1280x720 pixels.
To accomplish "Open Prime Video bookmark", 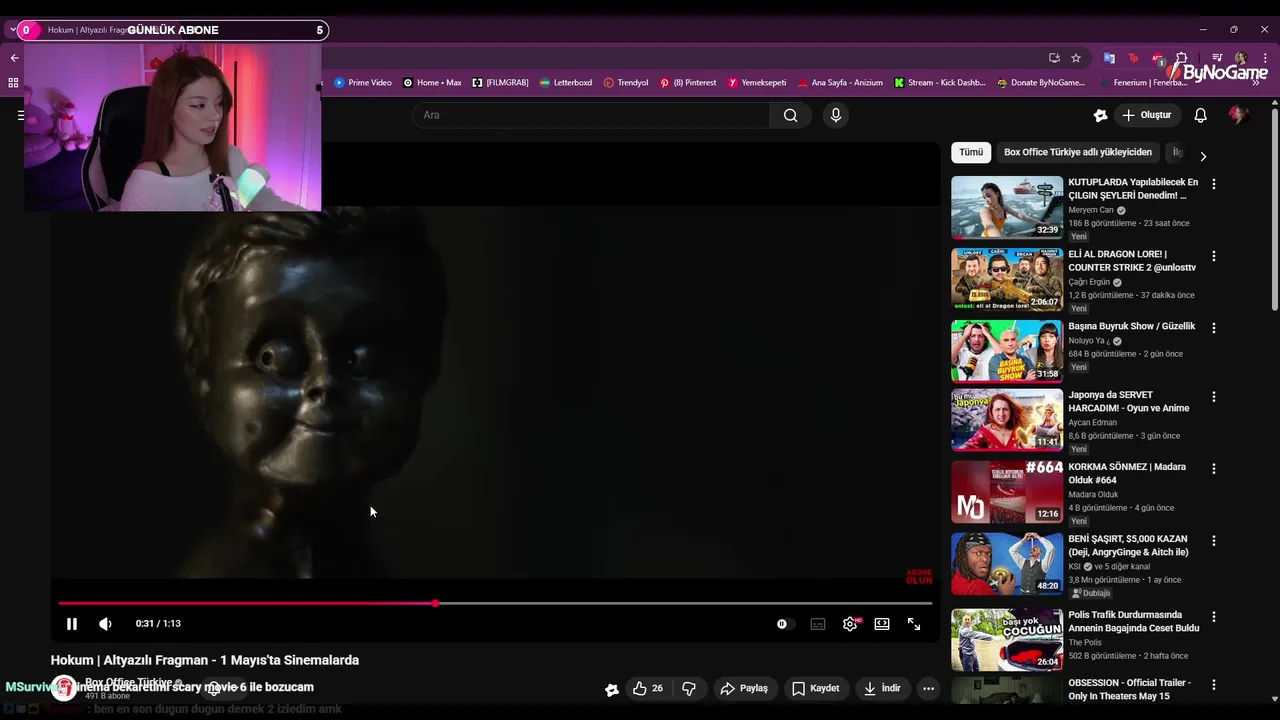I will click(363, 83).
